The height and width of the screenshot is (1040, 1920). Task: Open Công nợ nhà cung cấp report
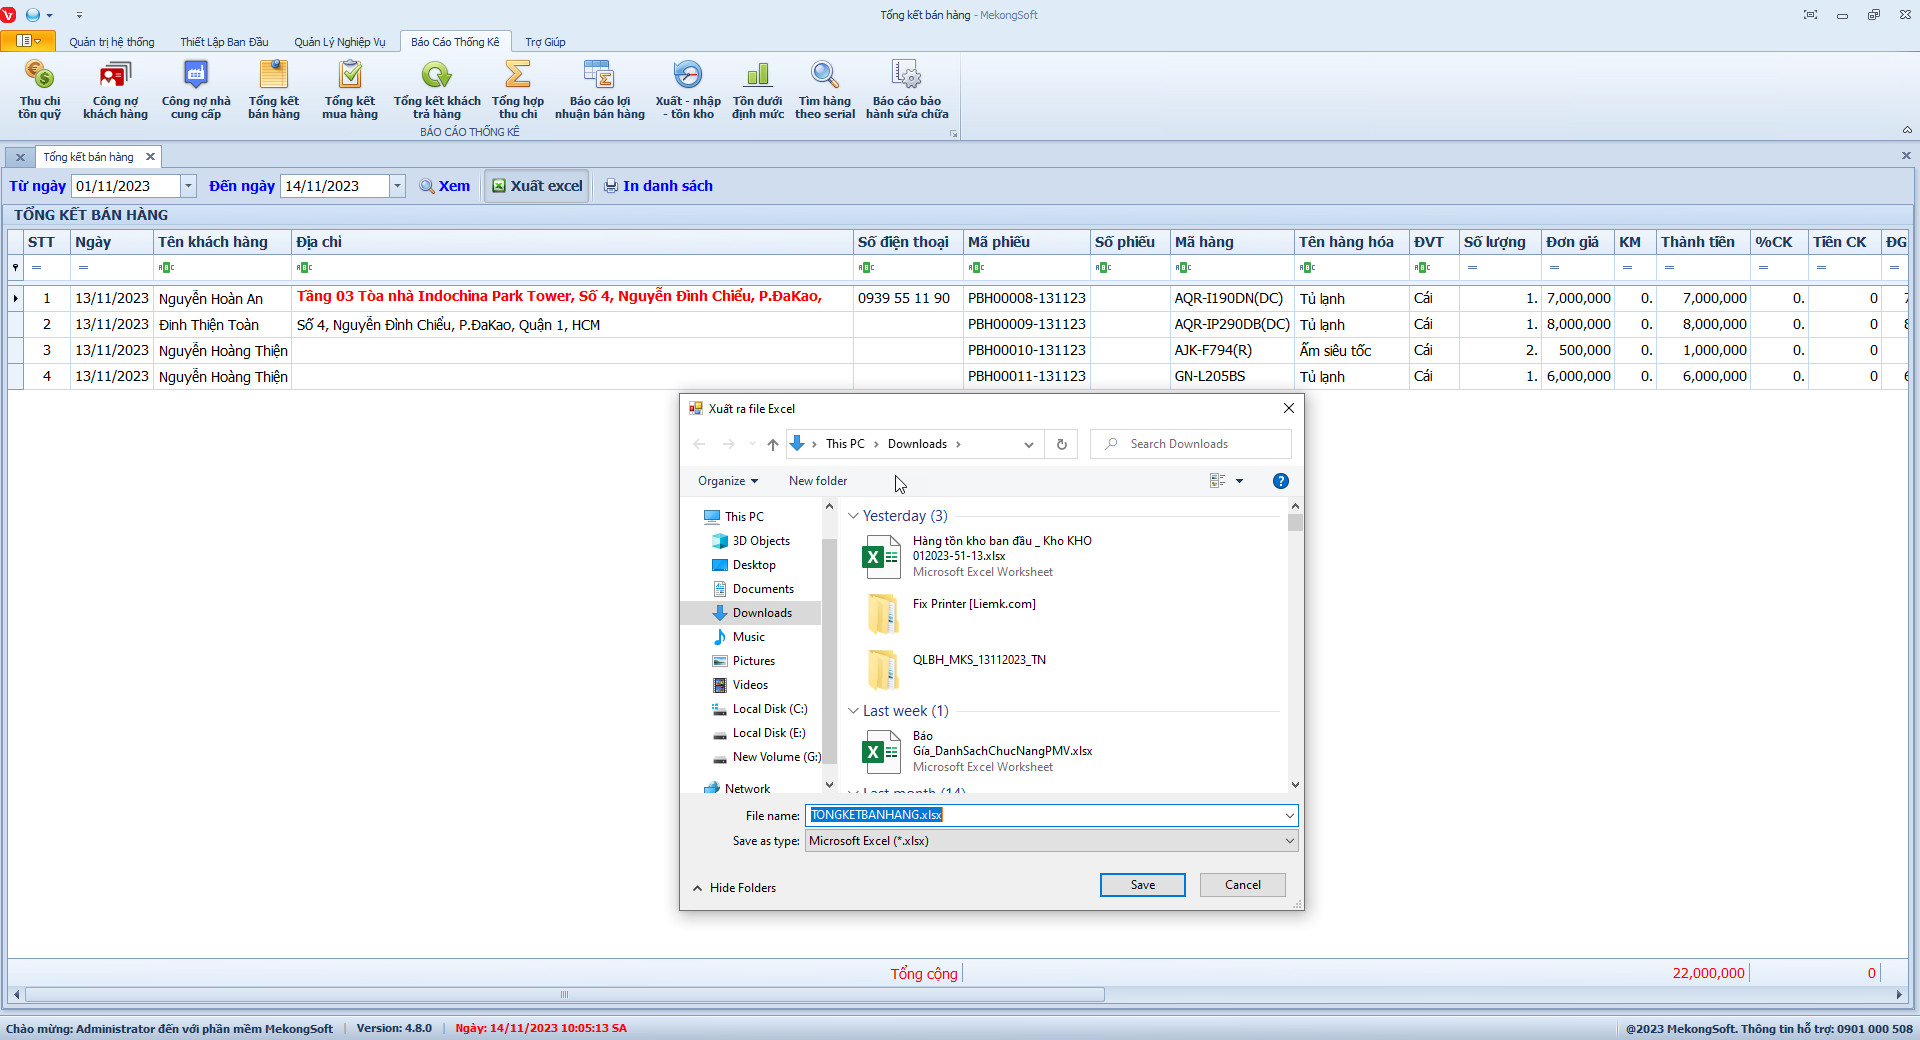pyautogui.click(x=196, y=90)
